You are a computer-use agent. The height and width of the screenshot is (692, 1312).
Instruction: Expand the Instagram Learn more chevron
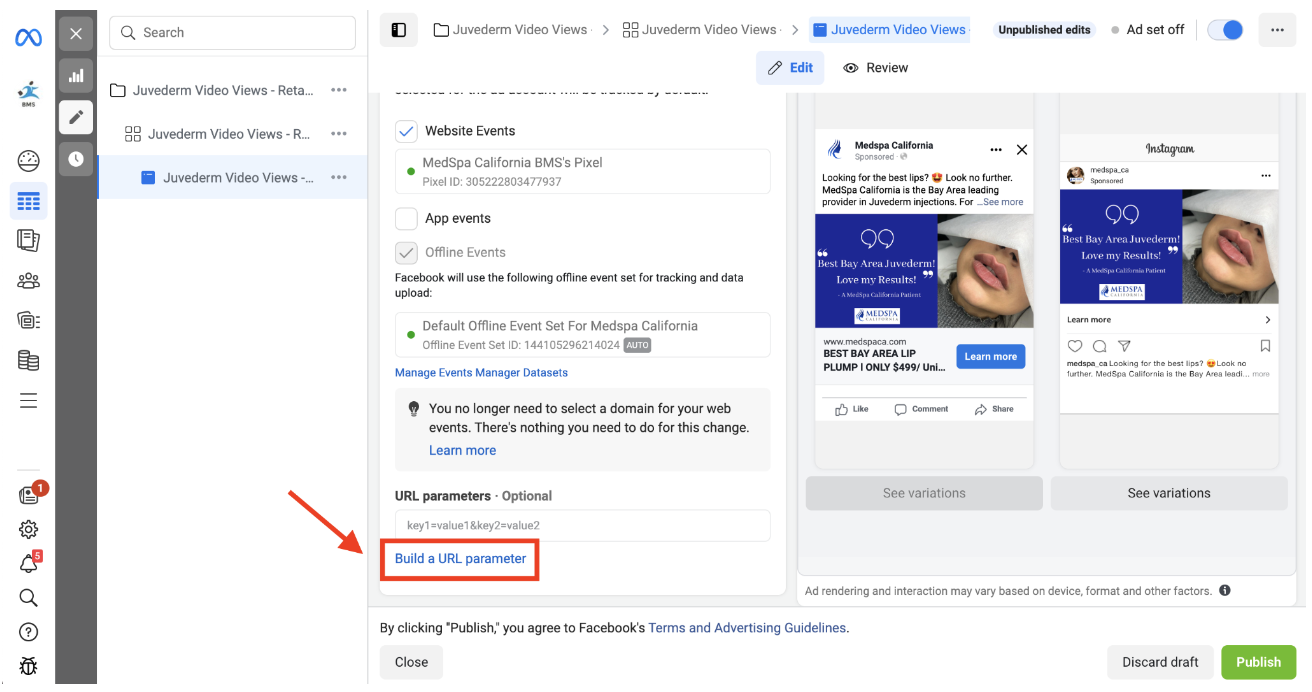click(x=1268, y=320)
